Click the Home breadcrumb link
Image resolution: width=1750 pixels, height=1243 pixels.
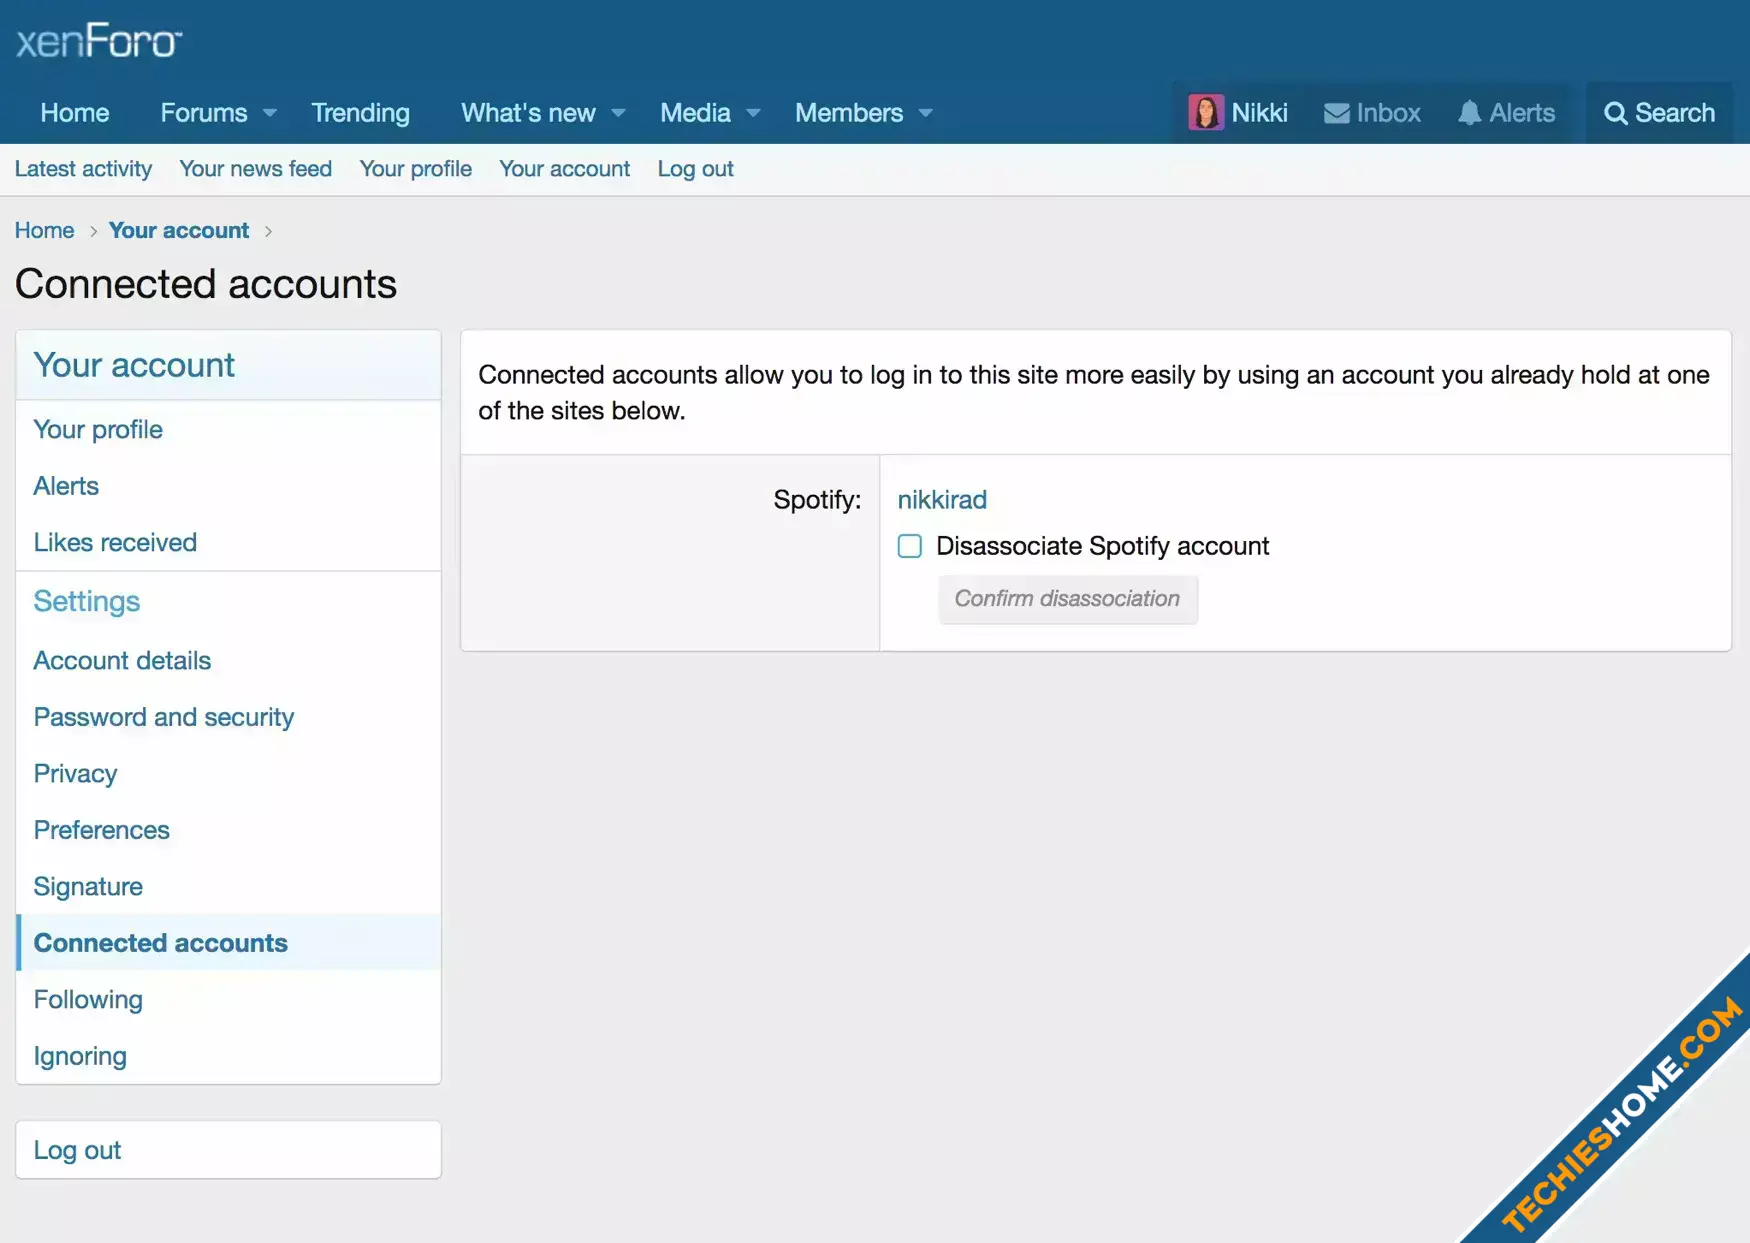tap(44, 230)
